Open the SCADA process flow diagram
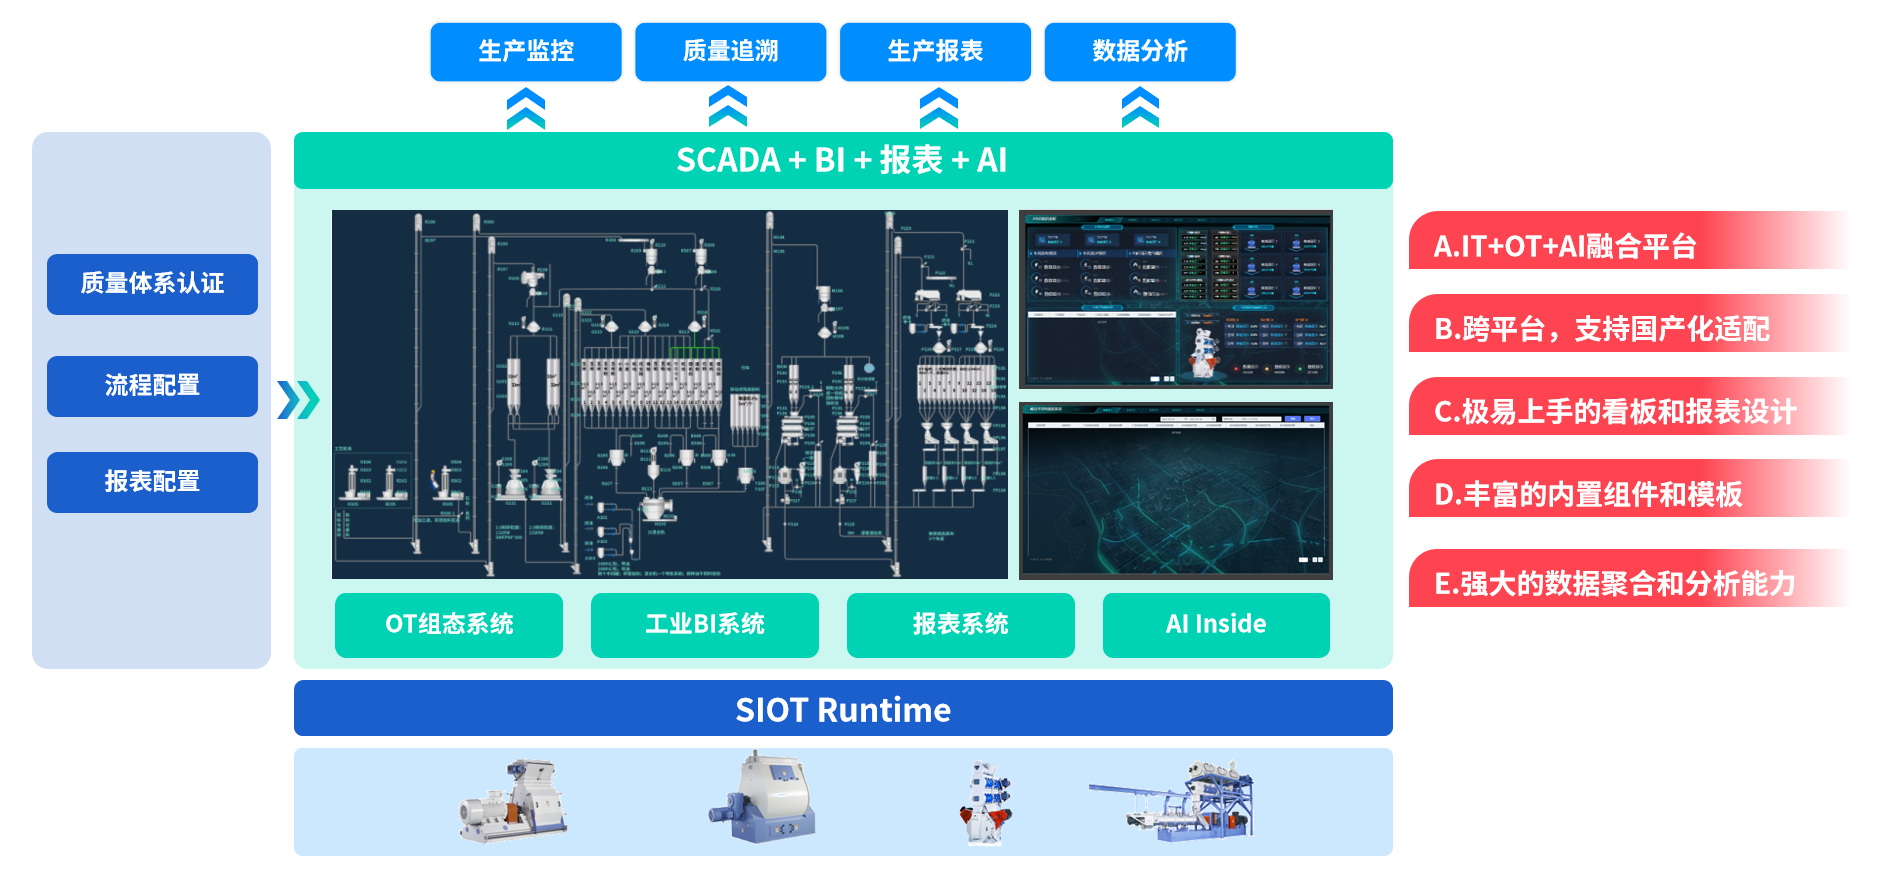Image resolution: width=1887 pixels, height=881 pixels. tap(669, 394)
